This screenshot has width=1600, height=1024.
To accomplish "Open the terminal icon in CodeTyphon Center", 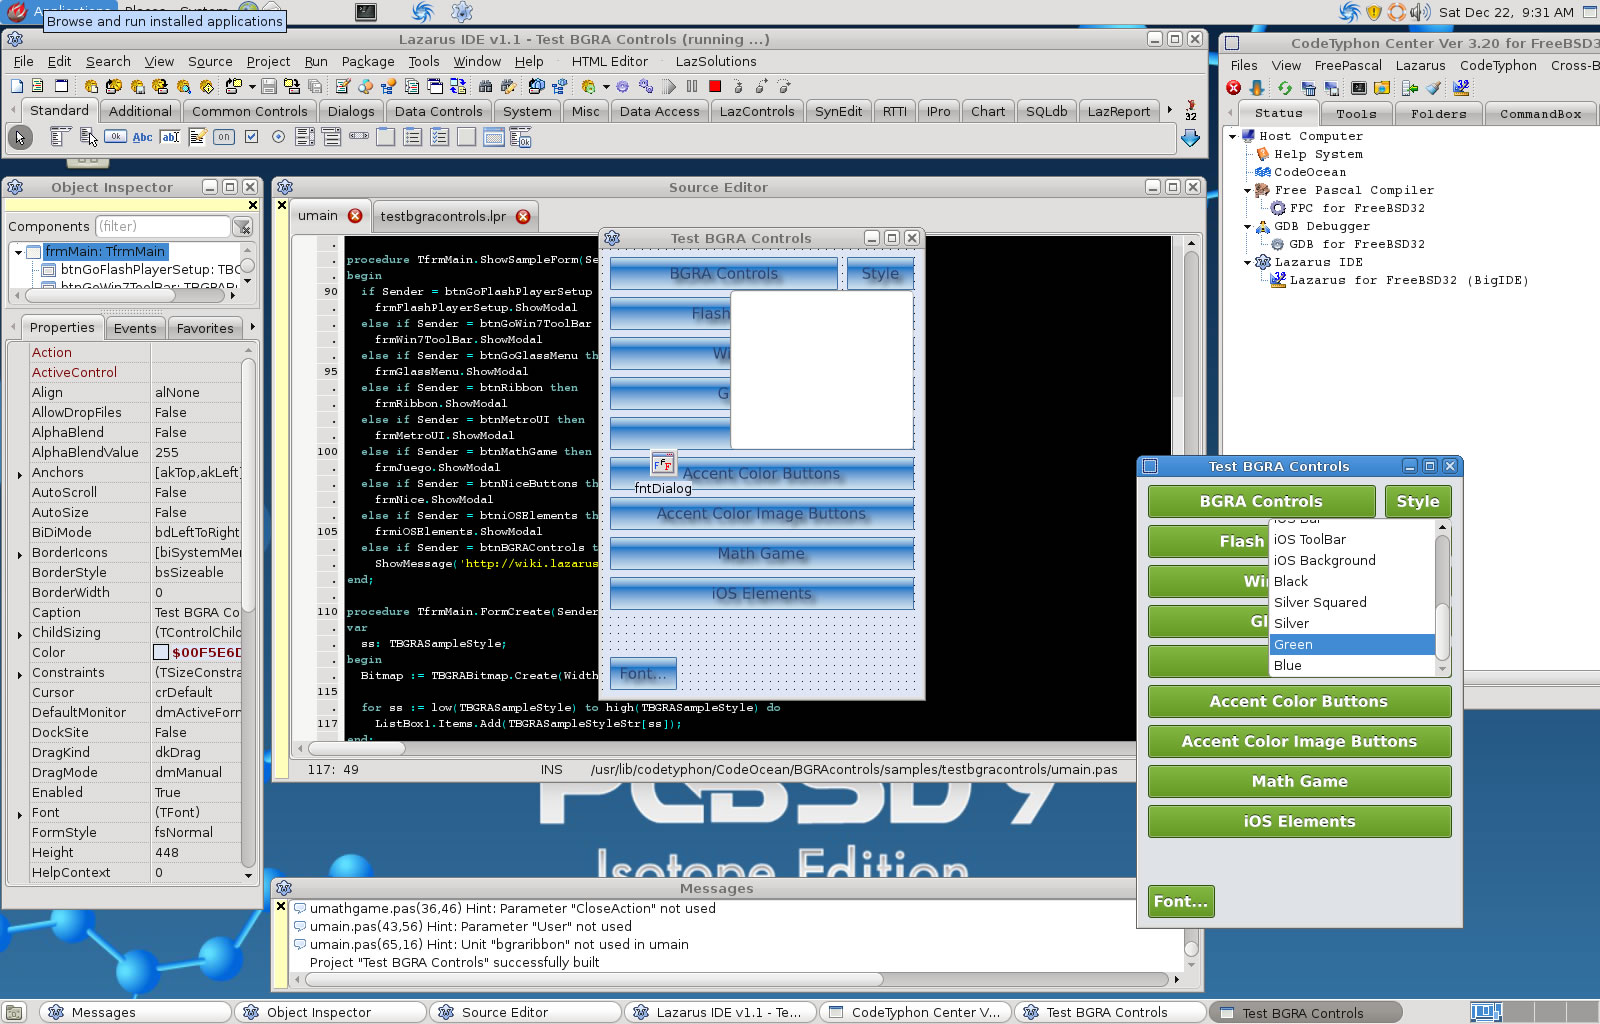I will 1359,87.
